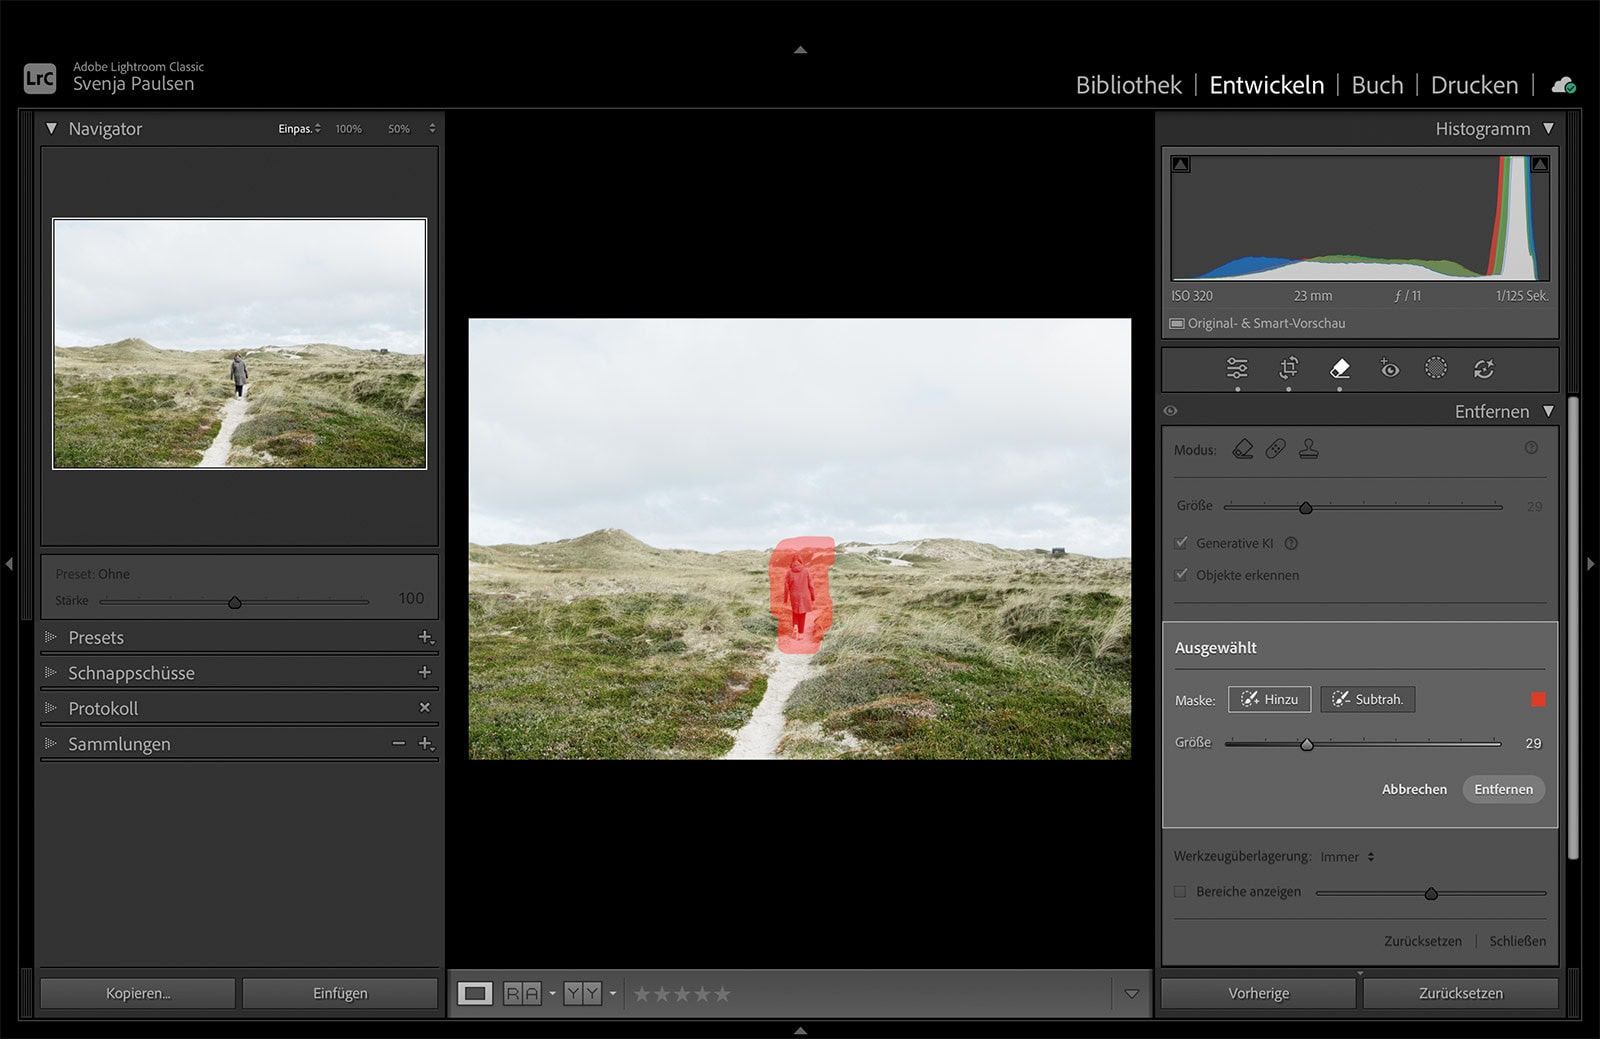
Task: Click Abbrechen to cancel selection
Action: pos(1414,789)
